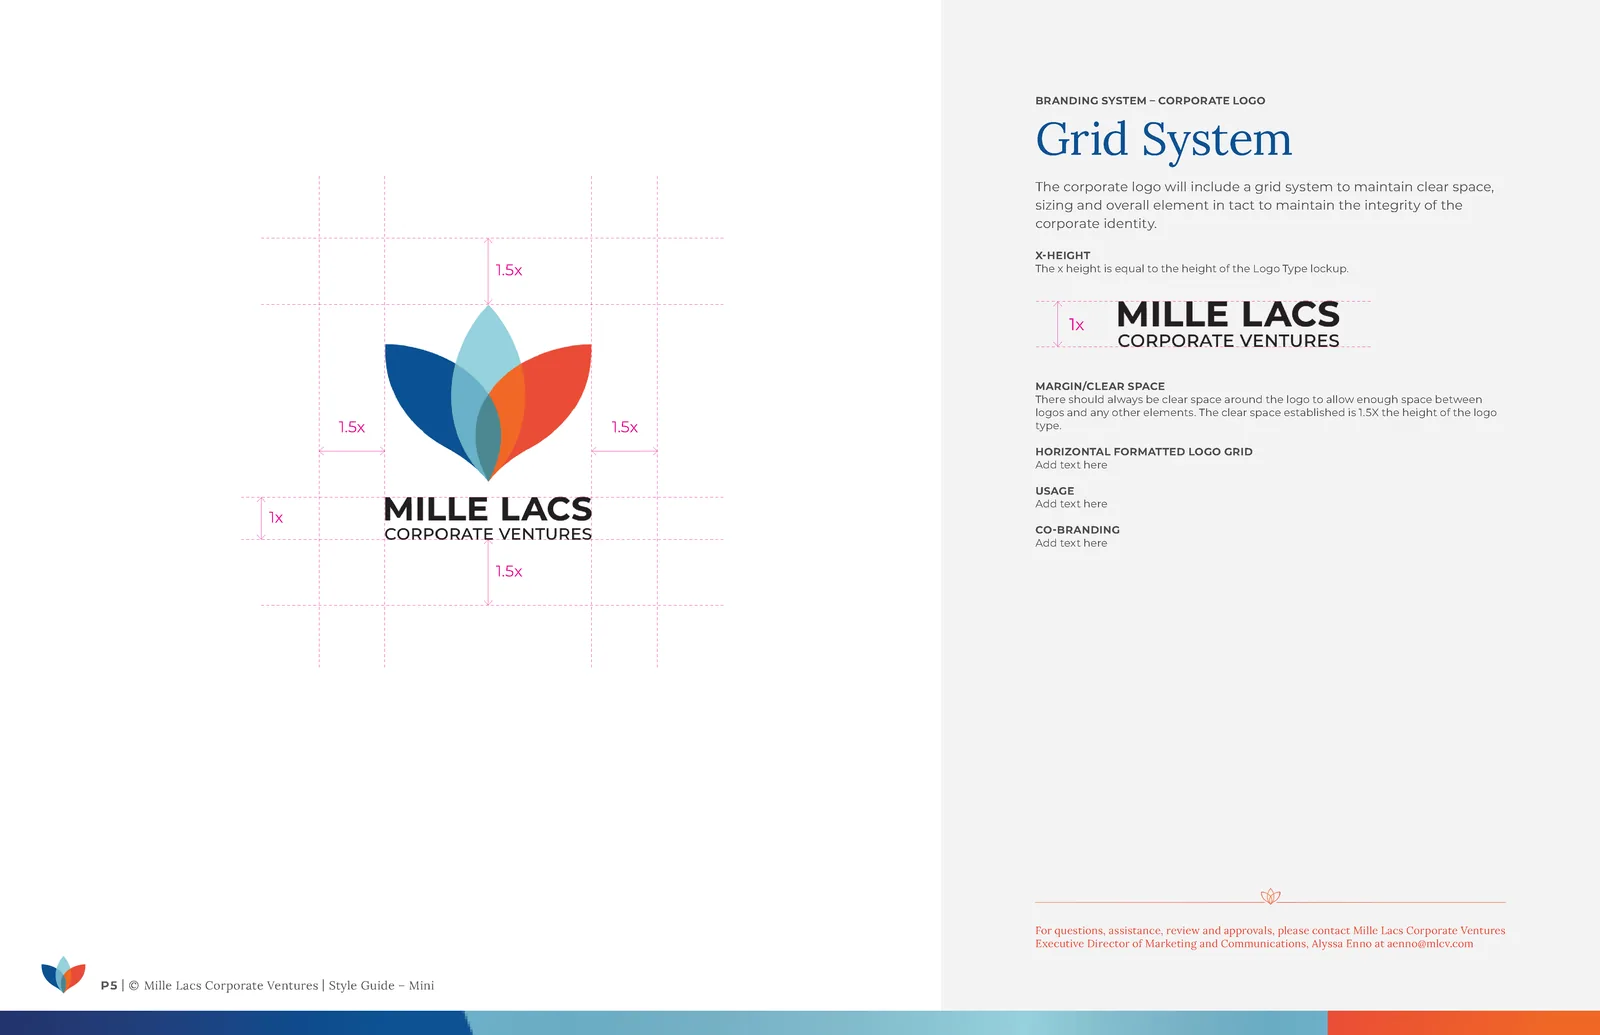Viewport: 1600px width, 1035px height.
Task: Click the 'The x height is equal' sentence
Action: tap(1192, 269)
